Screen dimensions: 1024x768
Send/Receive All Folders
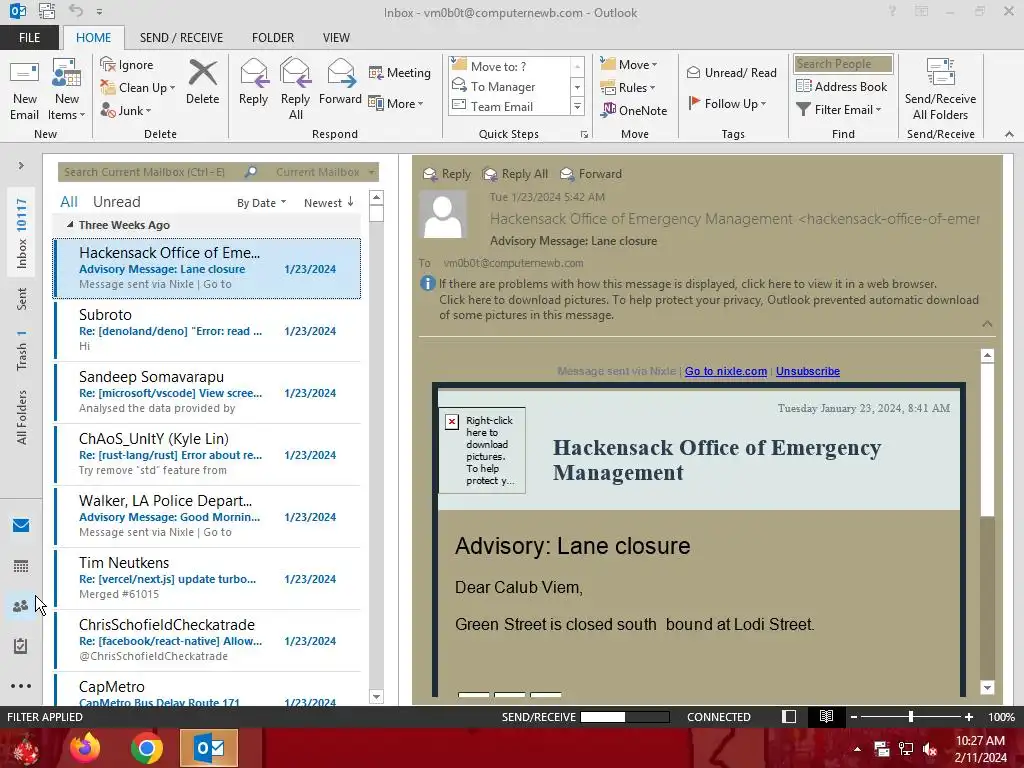pyautogui.click(x=940, y=90)
